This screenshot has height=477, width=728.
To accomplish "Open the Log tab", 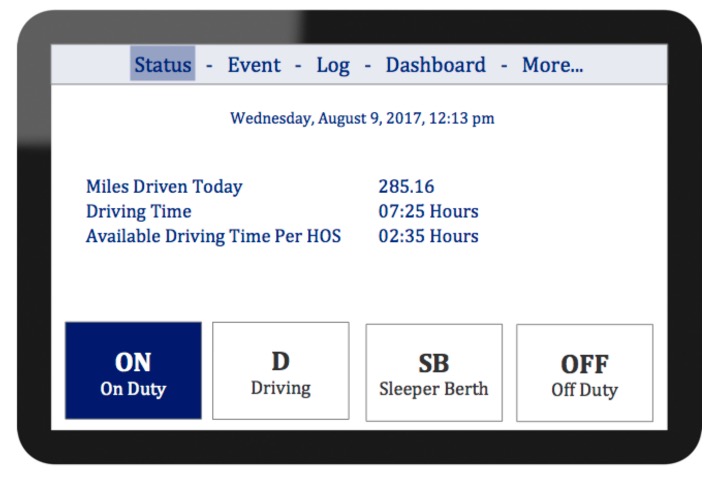I will [333, 65].
